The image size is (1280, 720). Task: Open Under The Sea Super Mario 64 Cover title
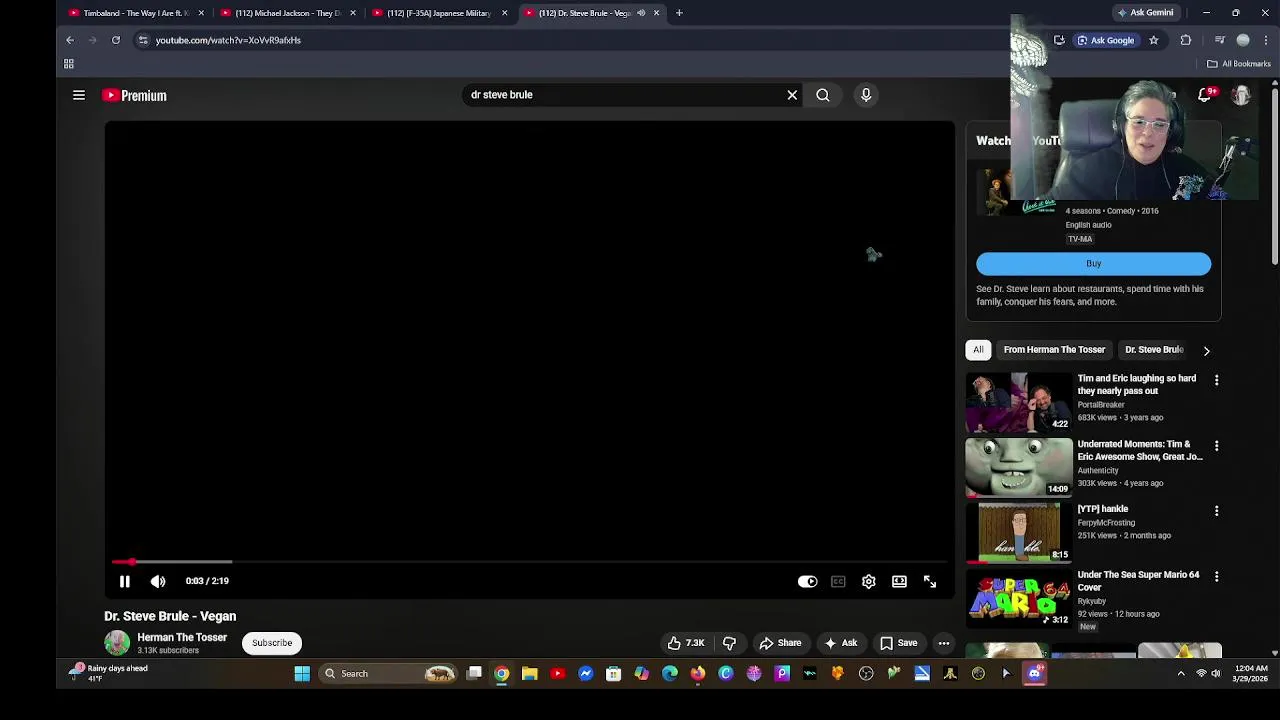pyautogui.click(x=1138, y=581)
